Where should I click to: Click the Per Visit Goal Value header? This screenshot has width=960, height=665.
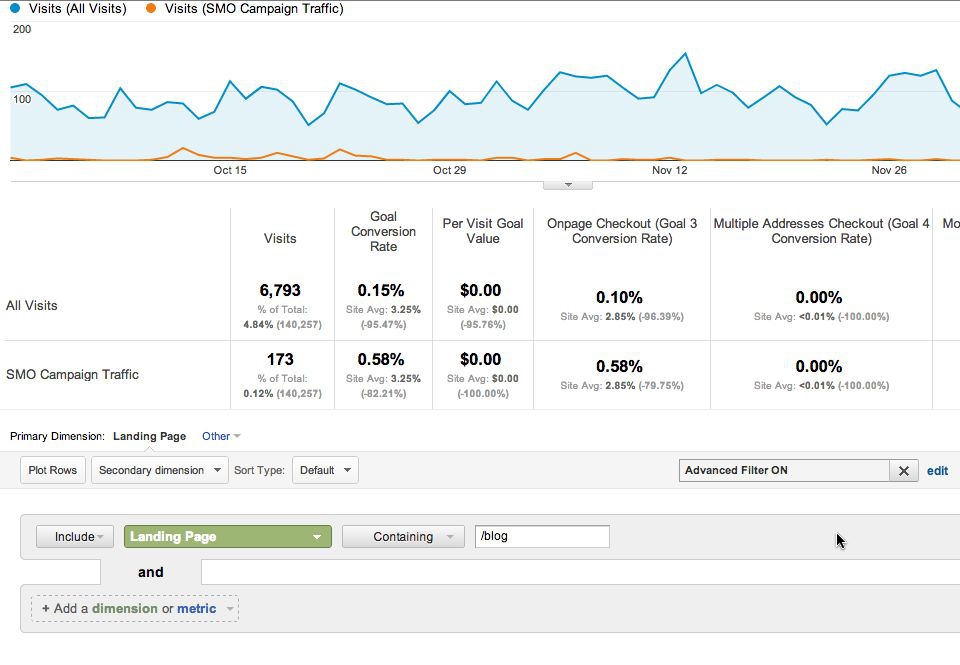click(x=483, y=231)
